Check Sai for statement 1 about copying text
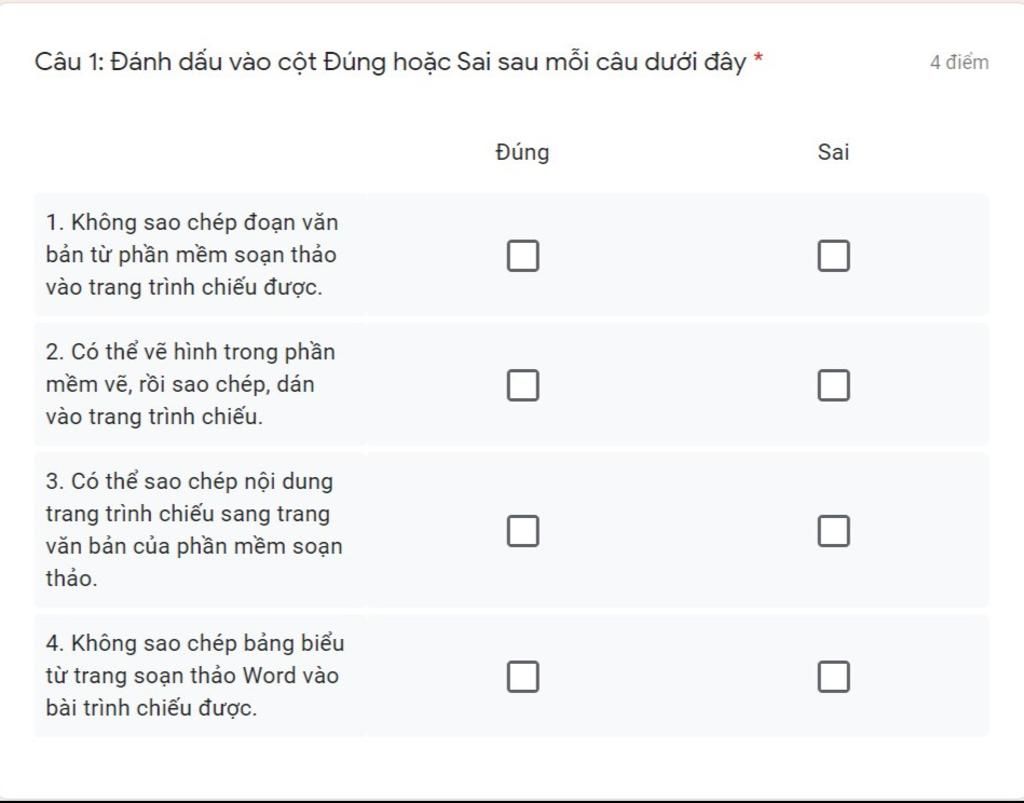The width and height of the screenshot is (1024, 803). click(833, 256)
